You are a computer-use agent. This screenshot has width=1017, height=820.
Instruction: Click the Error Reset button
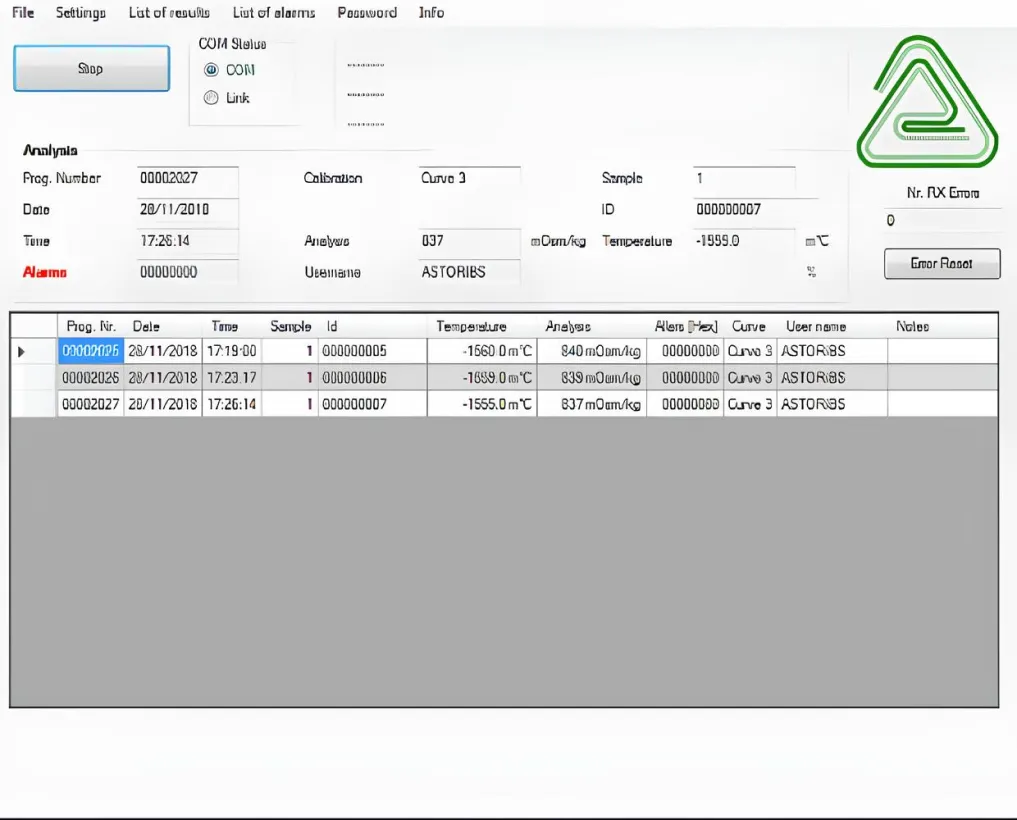point(941,264)
